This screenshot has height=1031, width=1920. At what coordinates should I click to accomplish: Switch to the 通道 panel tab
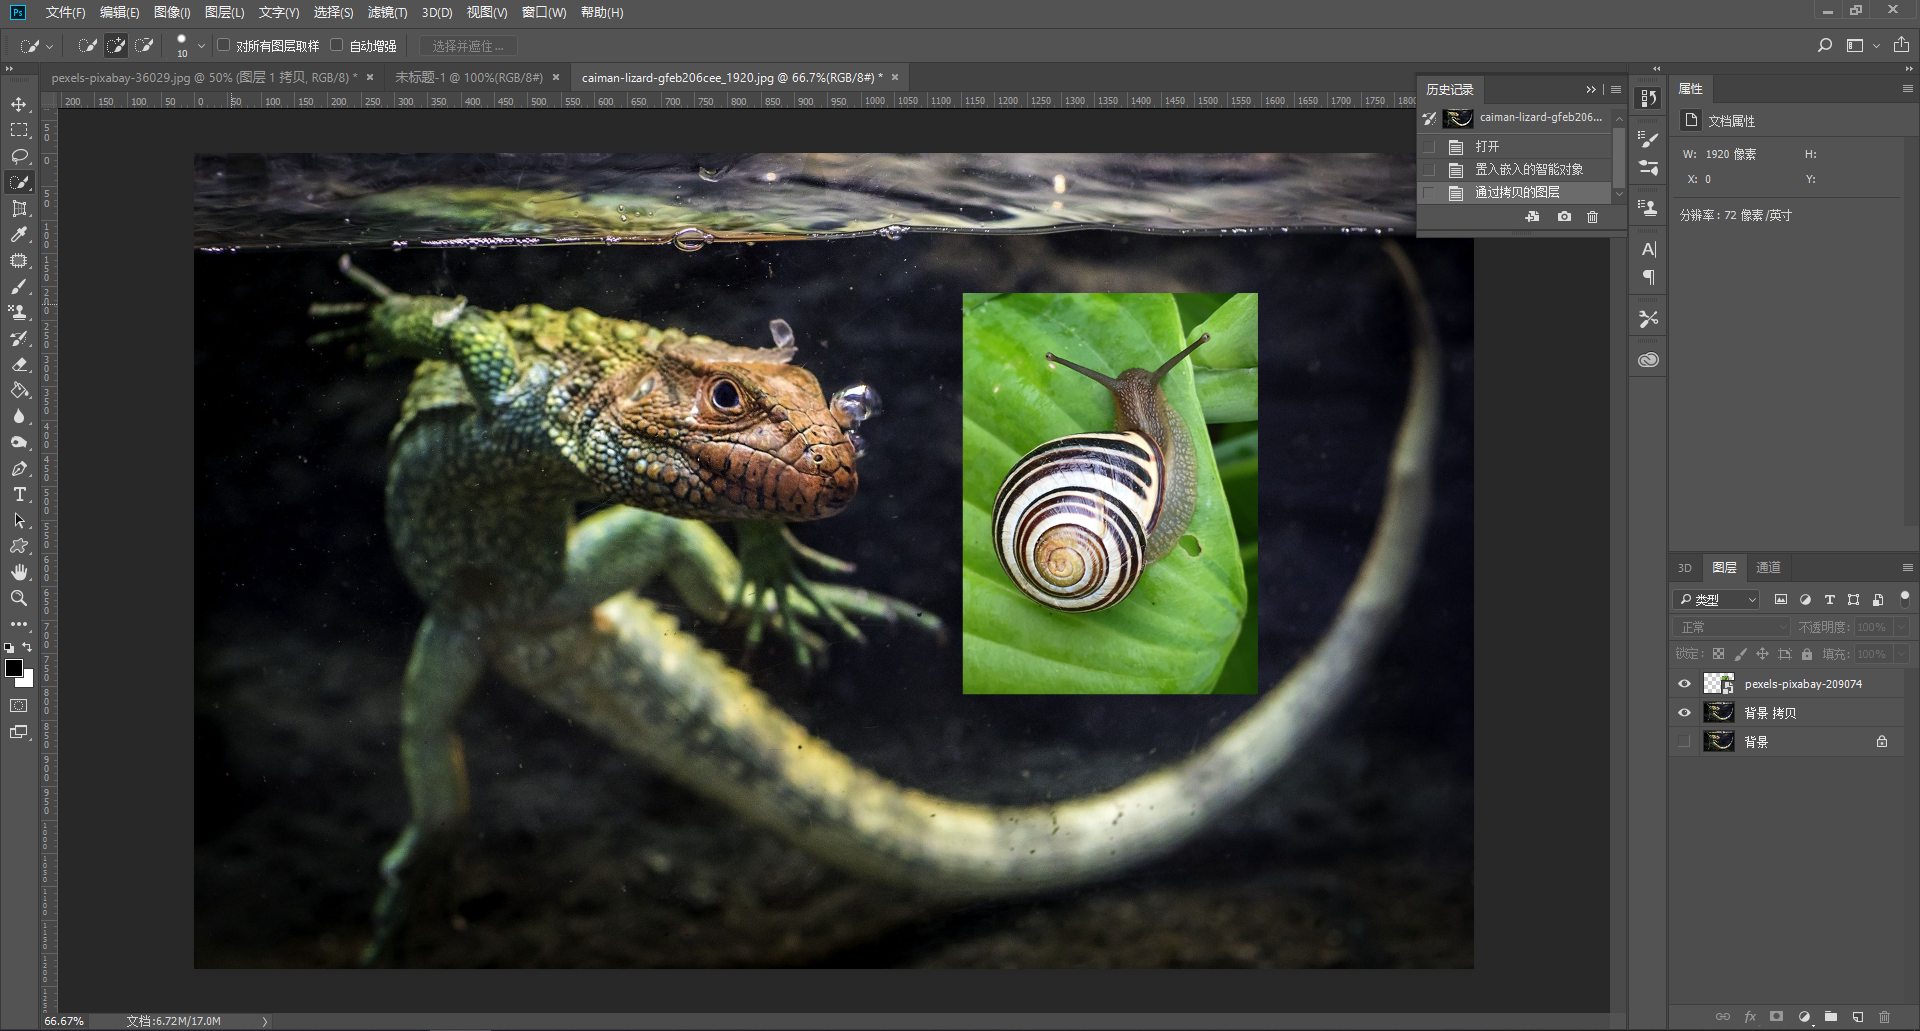pos(1768,567)
